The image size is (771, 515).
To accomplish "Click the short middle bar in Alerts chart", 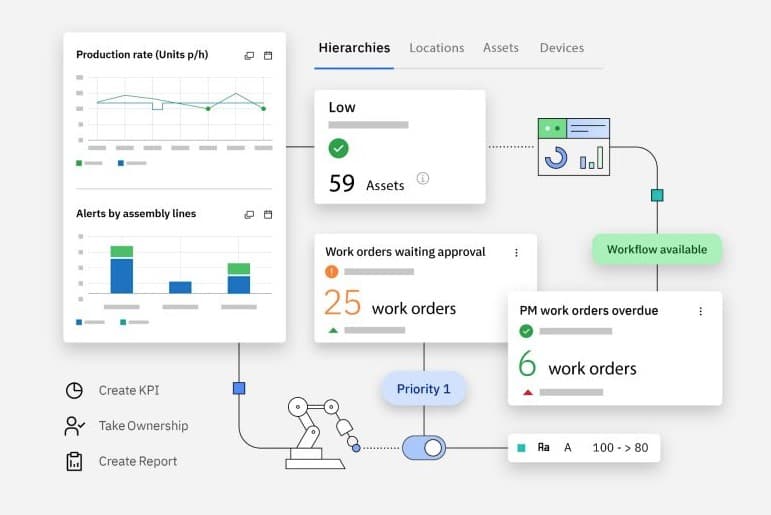I will tap(180, 287).
